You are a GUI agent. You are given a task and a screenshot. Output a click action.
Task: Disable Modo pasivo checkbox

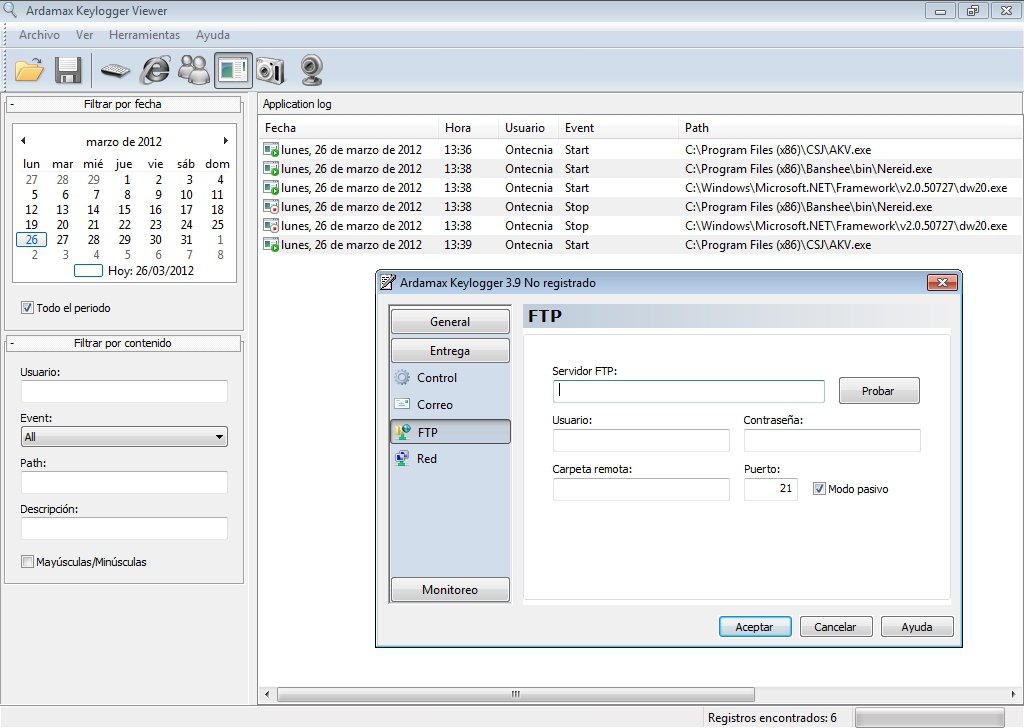point(819,488)
